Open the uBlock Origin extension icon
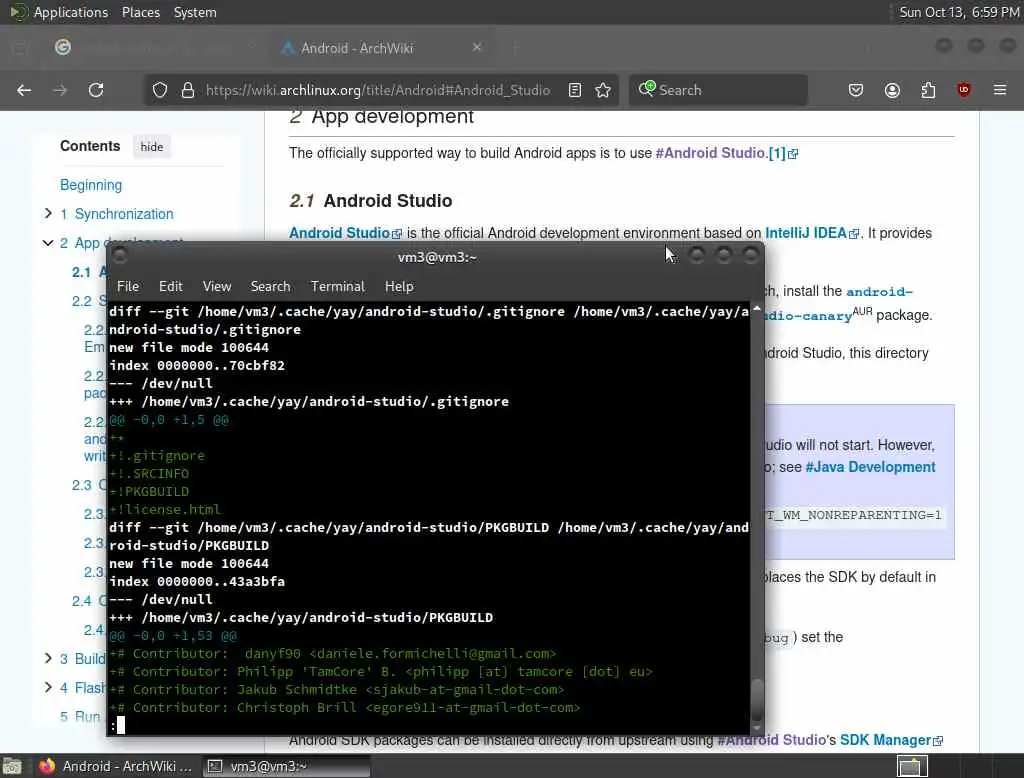The height and width of the screenshot is (778, 1024). tap(964, 90)
